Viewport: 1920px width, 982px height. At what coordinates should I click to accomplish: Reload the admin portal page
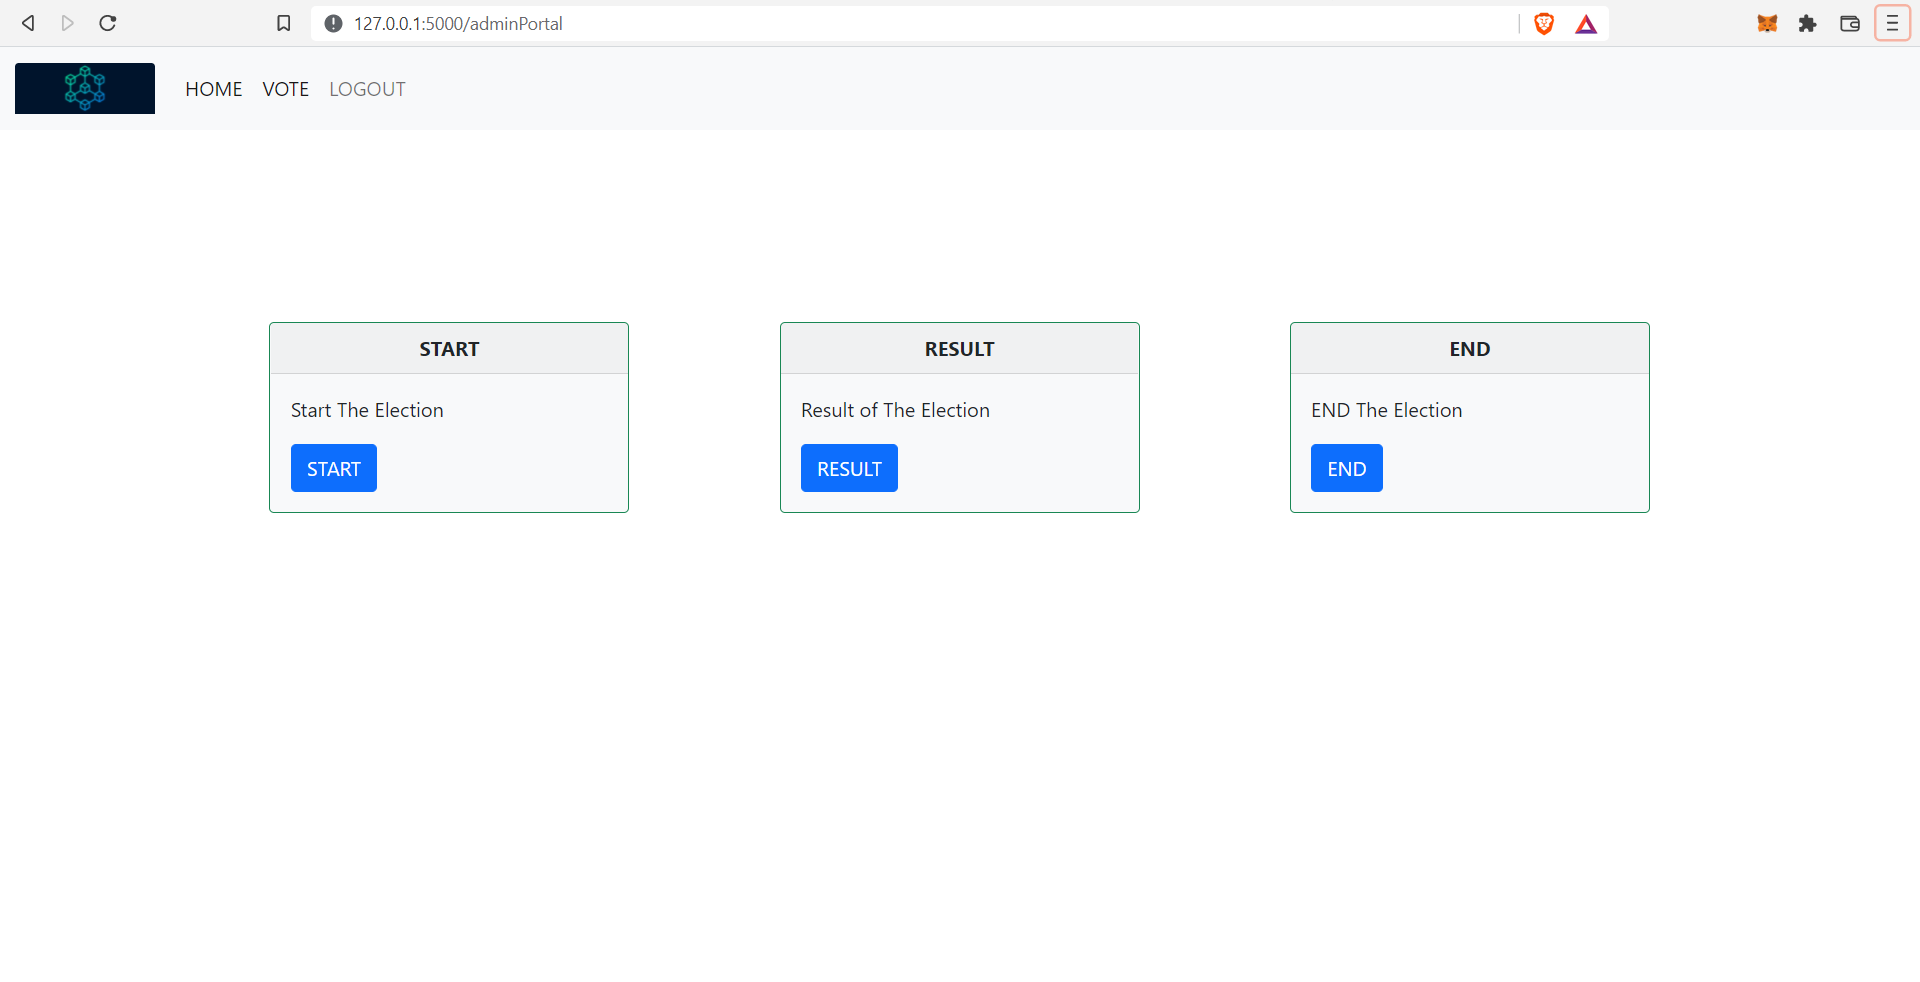(108, 23)
